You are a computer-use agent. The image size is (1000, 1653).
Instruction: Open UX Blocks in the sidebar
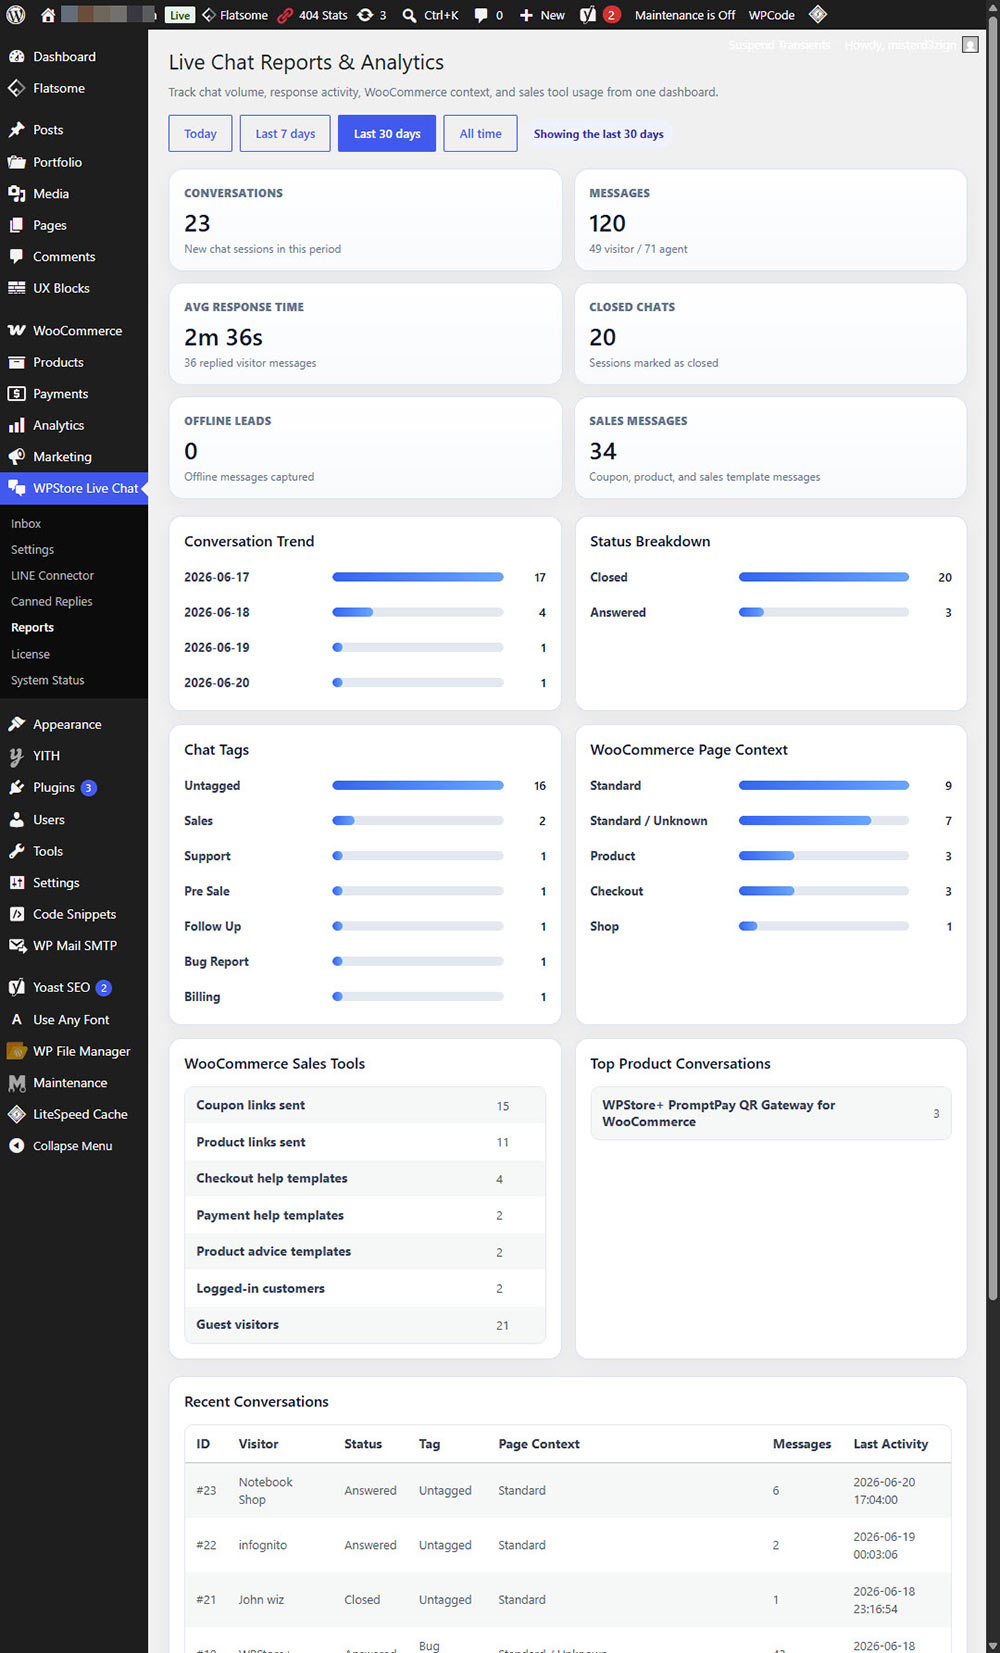coord(74,288)
